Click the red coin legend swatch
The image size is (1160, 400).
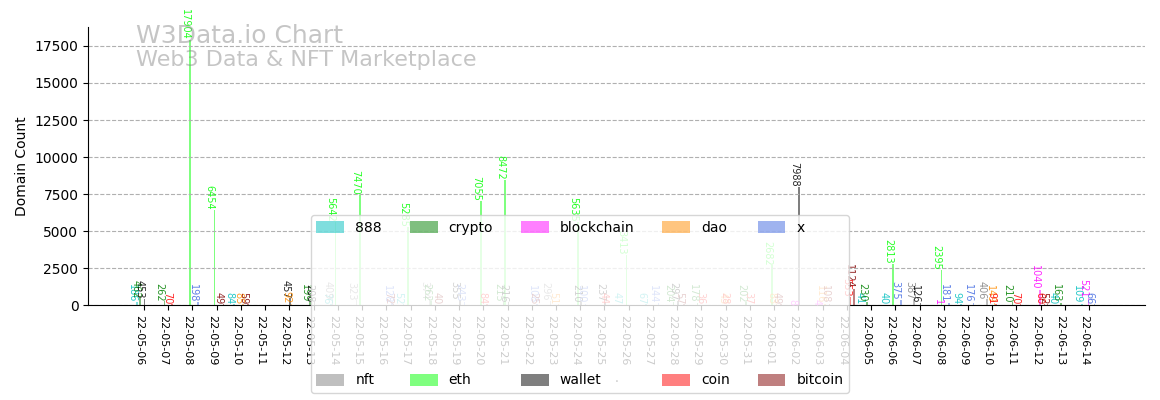[x=676, y=380]
